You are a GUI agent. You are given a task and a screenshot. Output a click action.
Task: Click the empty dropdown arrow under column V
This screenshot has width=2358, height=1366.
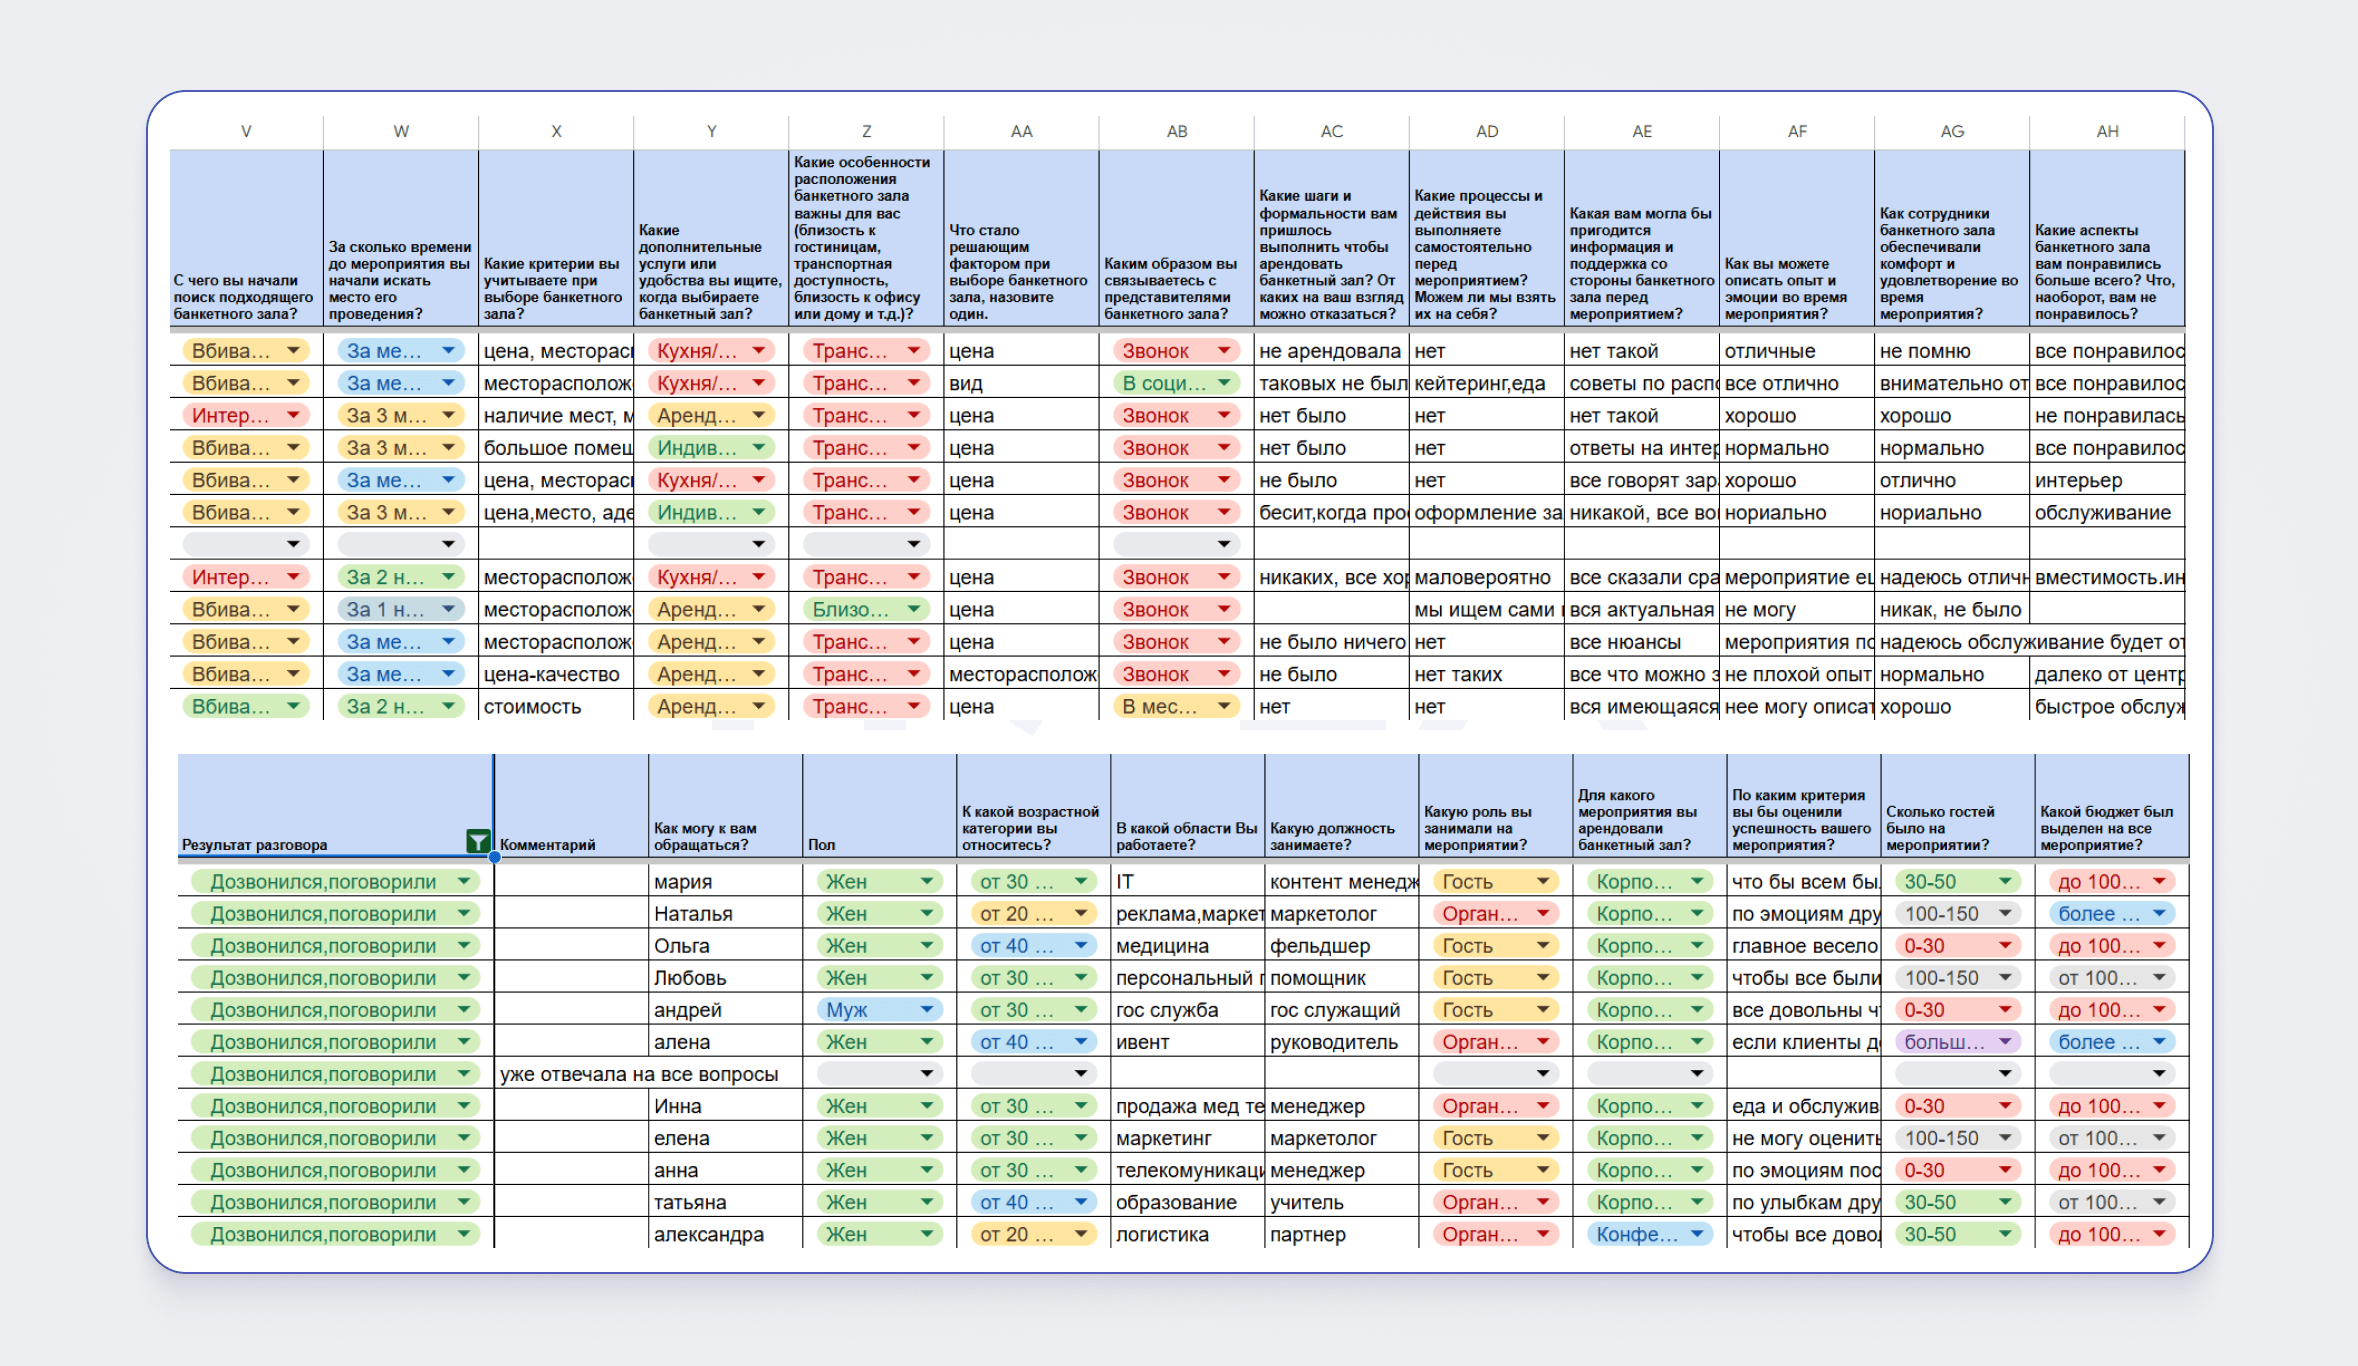click(293, 544)
